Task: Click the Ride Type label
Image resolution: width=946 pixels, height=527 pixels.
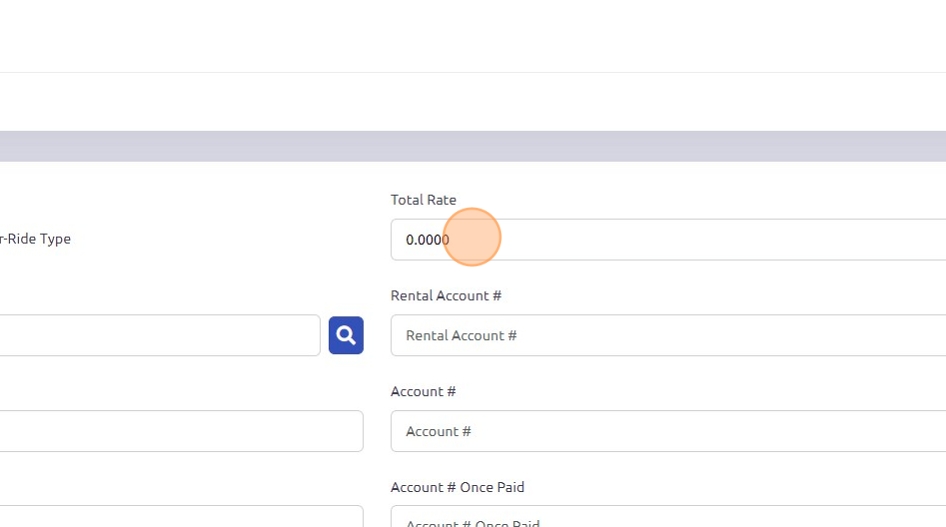Action: pos(35,239)
